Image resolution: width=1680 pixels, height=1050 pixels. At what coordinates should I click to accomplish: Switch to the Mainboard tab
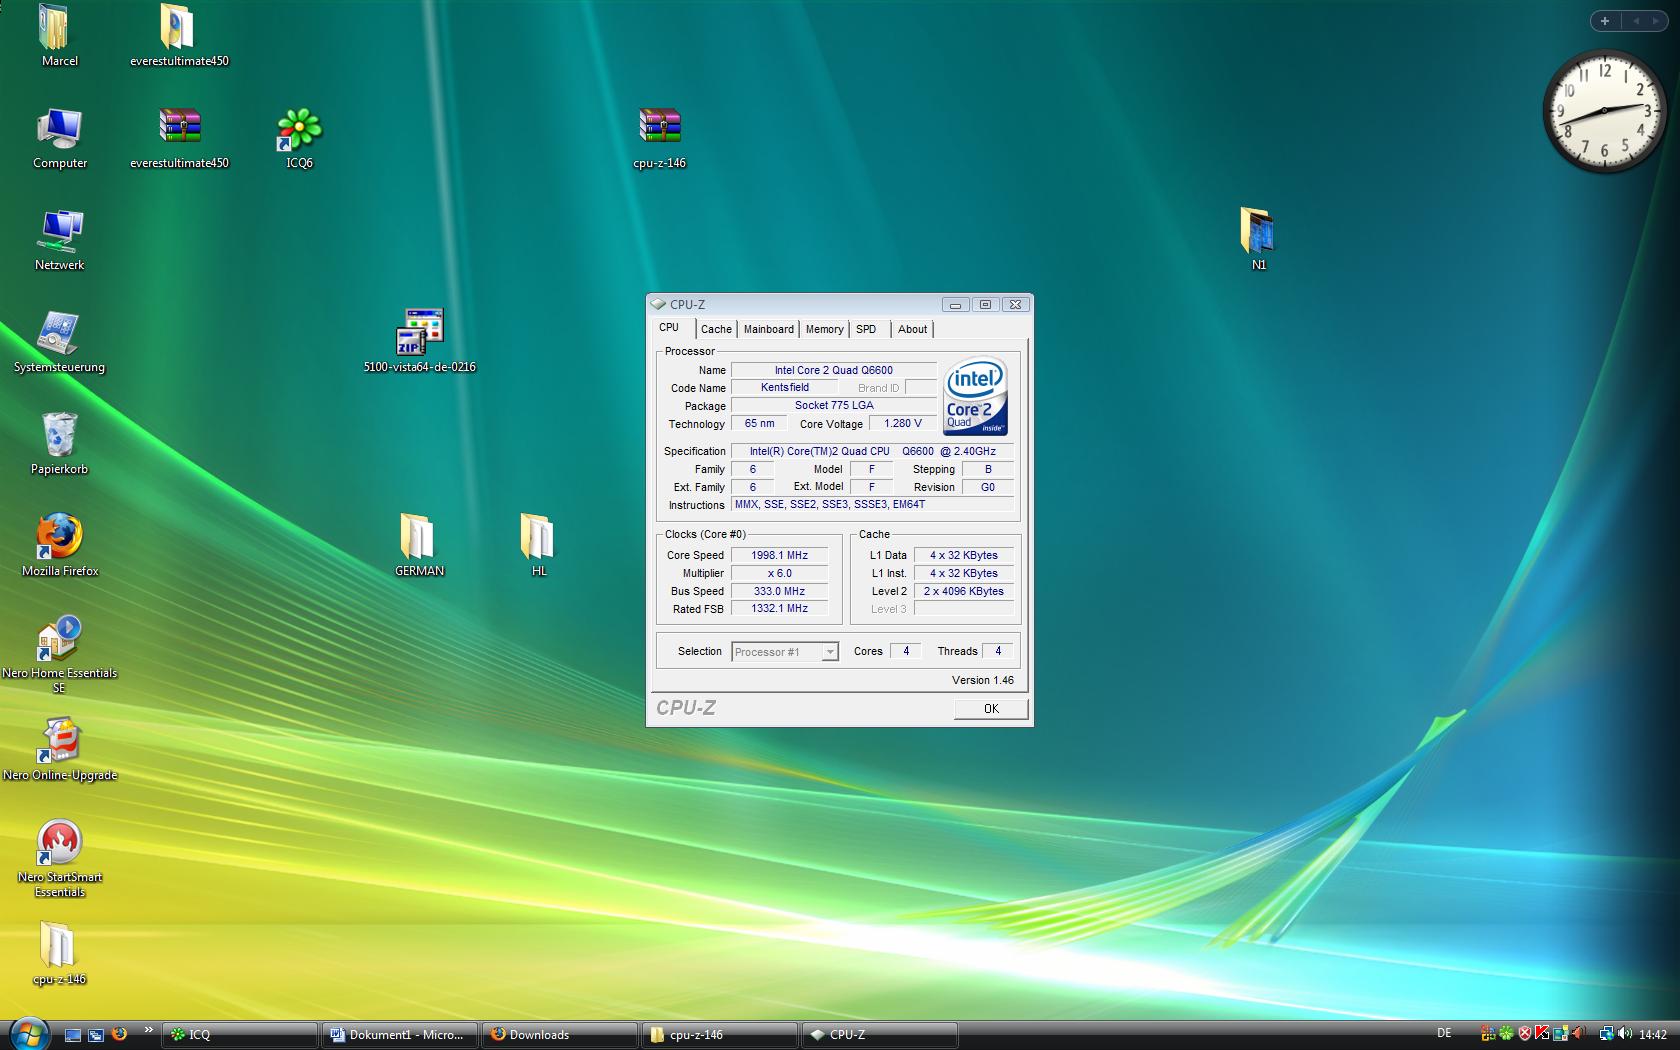pos(768,329)
